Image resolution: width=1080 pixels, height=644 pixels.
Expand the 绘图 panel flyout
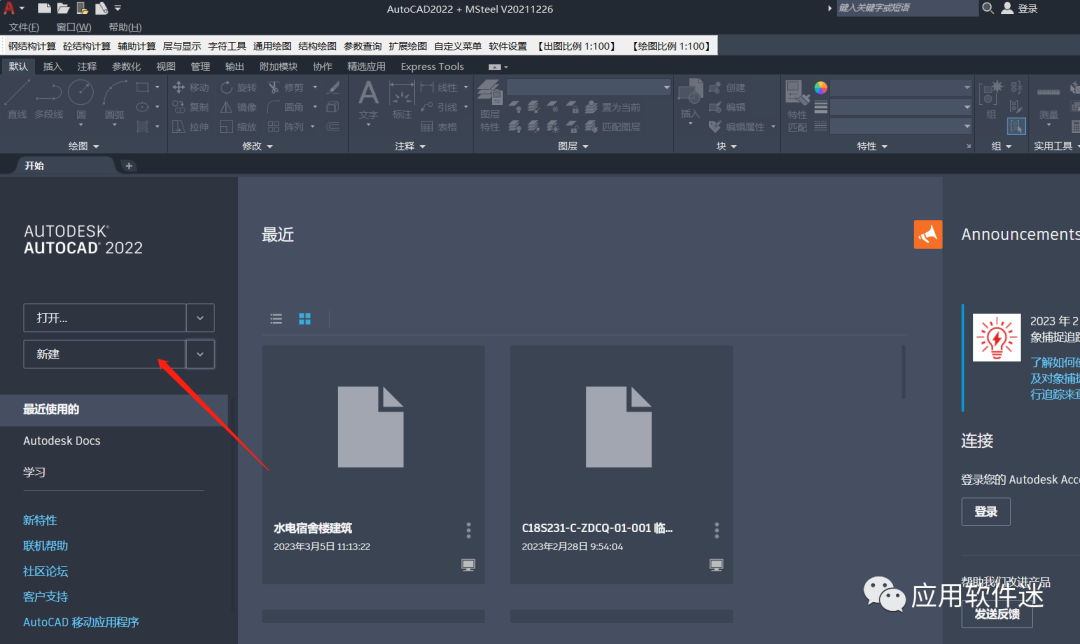pos(83,146)
